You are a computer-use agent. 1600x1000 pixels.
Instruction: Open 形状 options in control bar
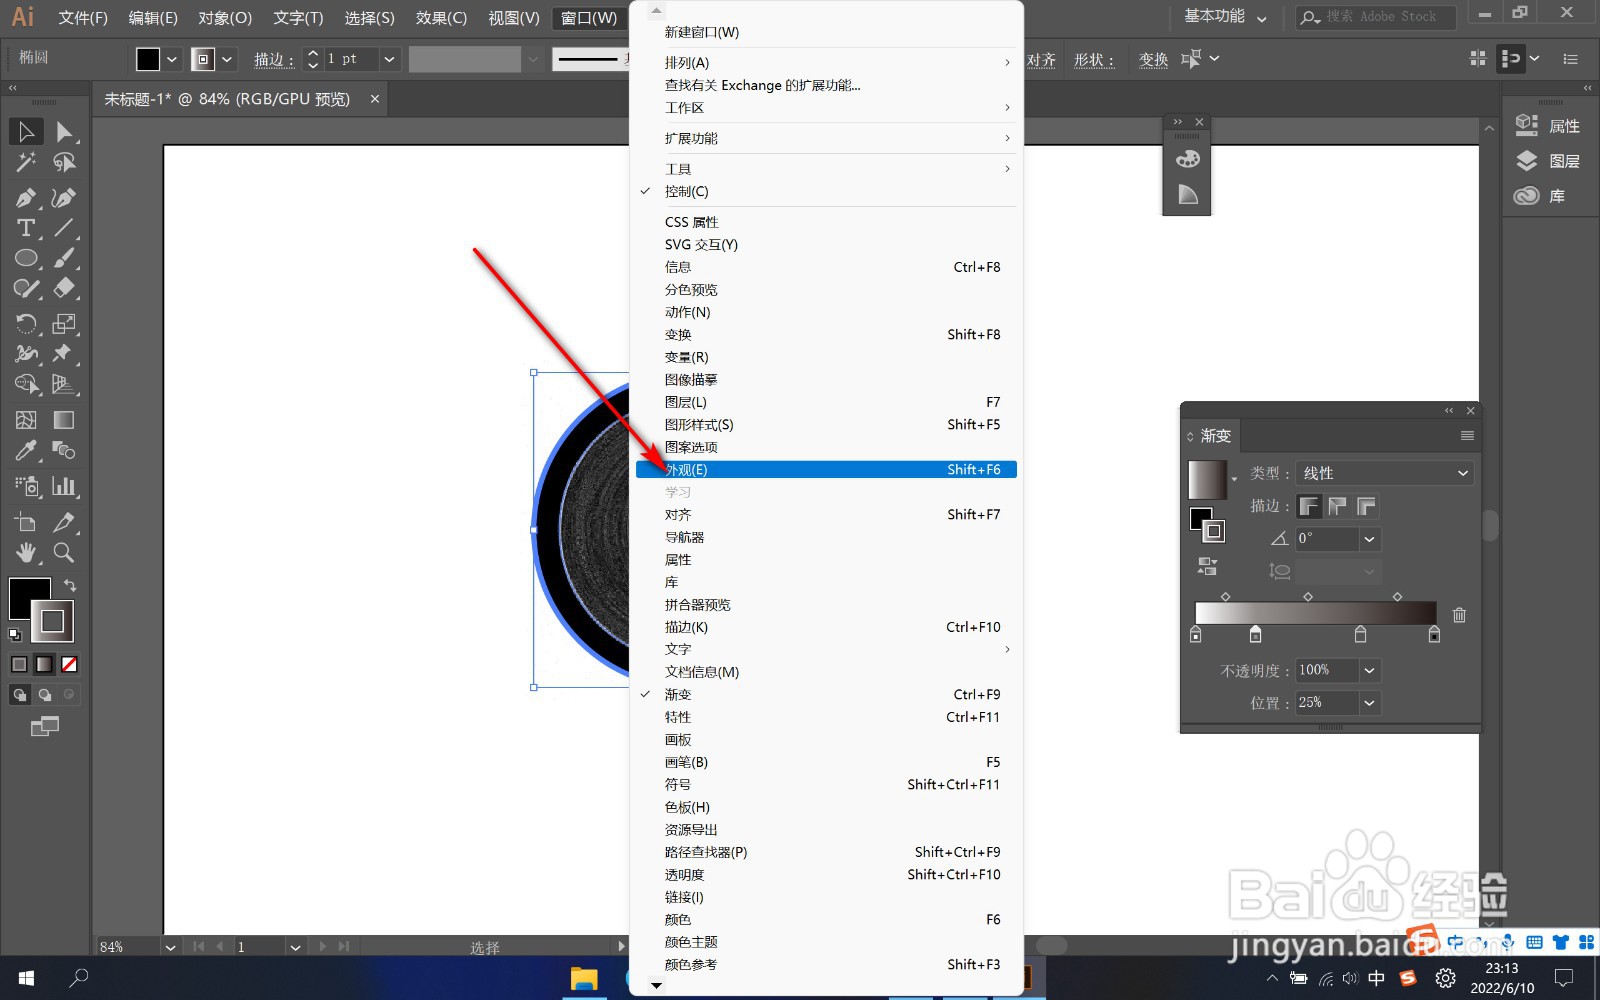pos(1094,60)
